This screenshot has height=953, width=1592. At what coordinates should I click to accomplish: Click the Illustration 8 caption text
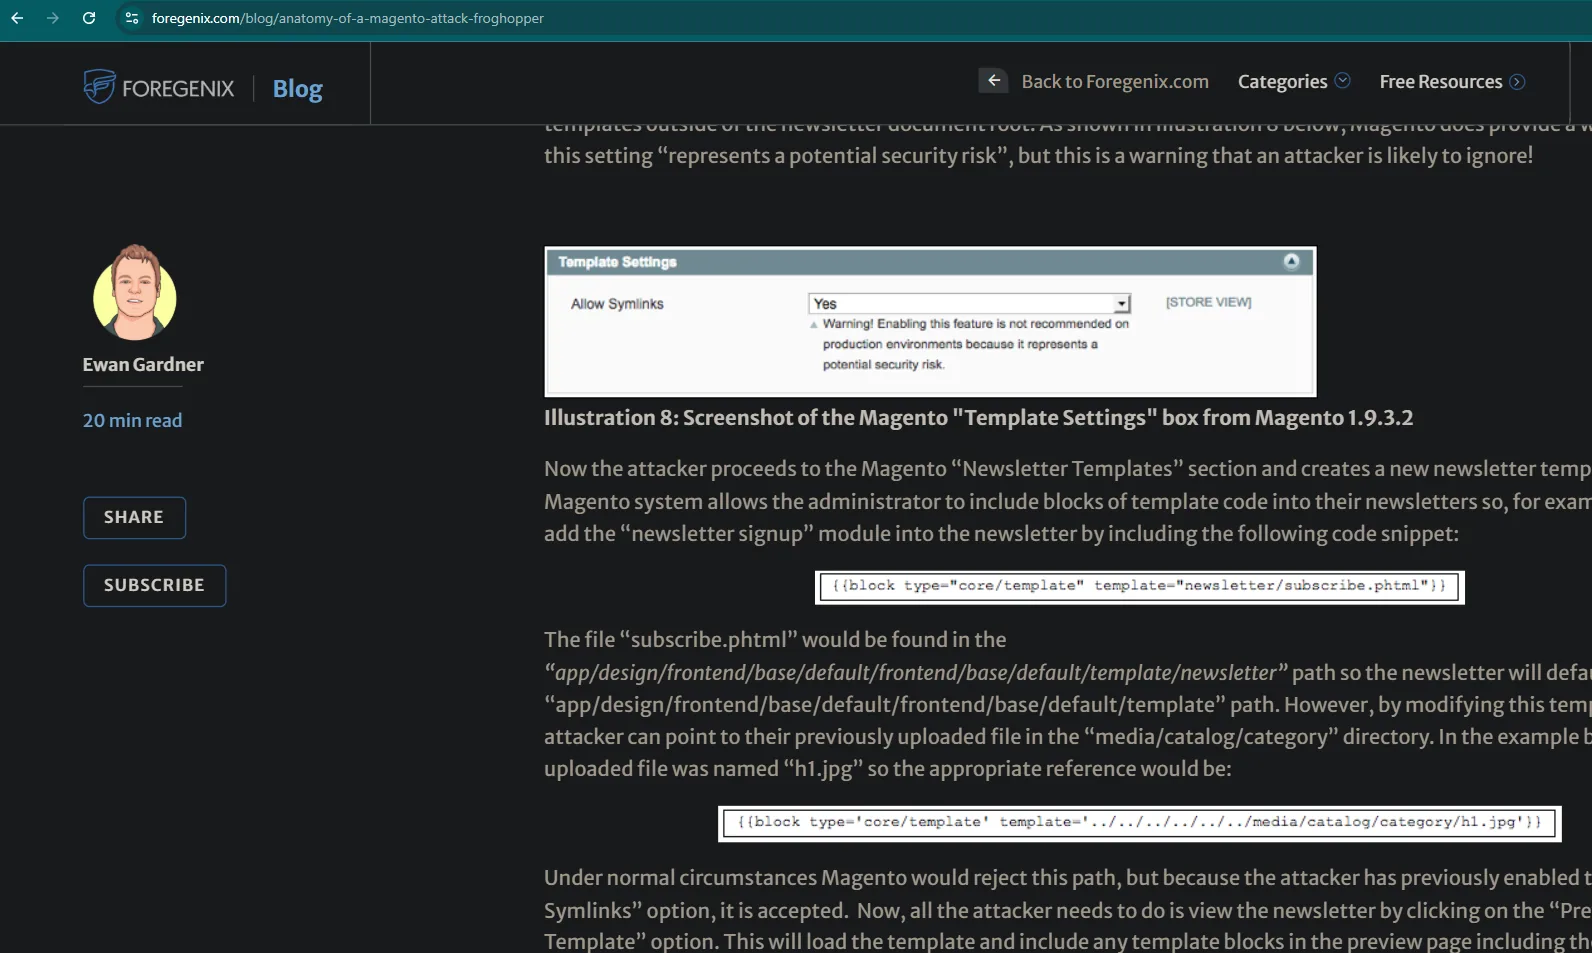coord(978,418)
